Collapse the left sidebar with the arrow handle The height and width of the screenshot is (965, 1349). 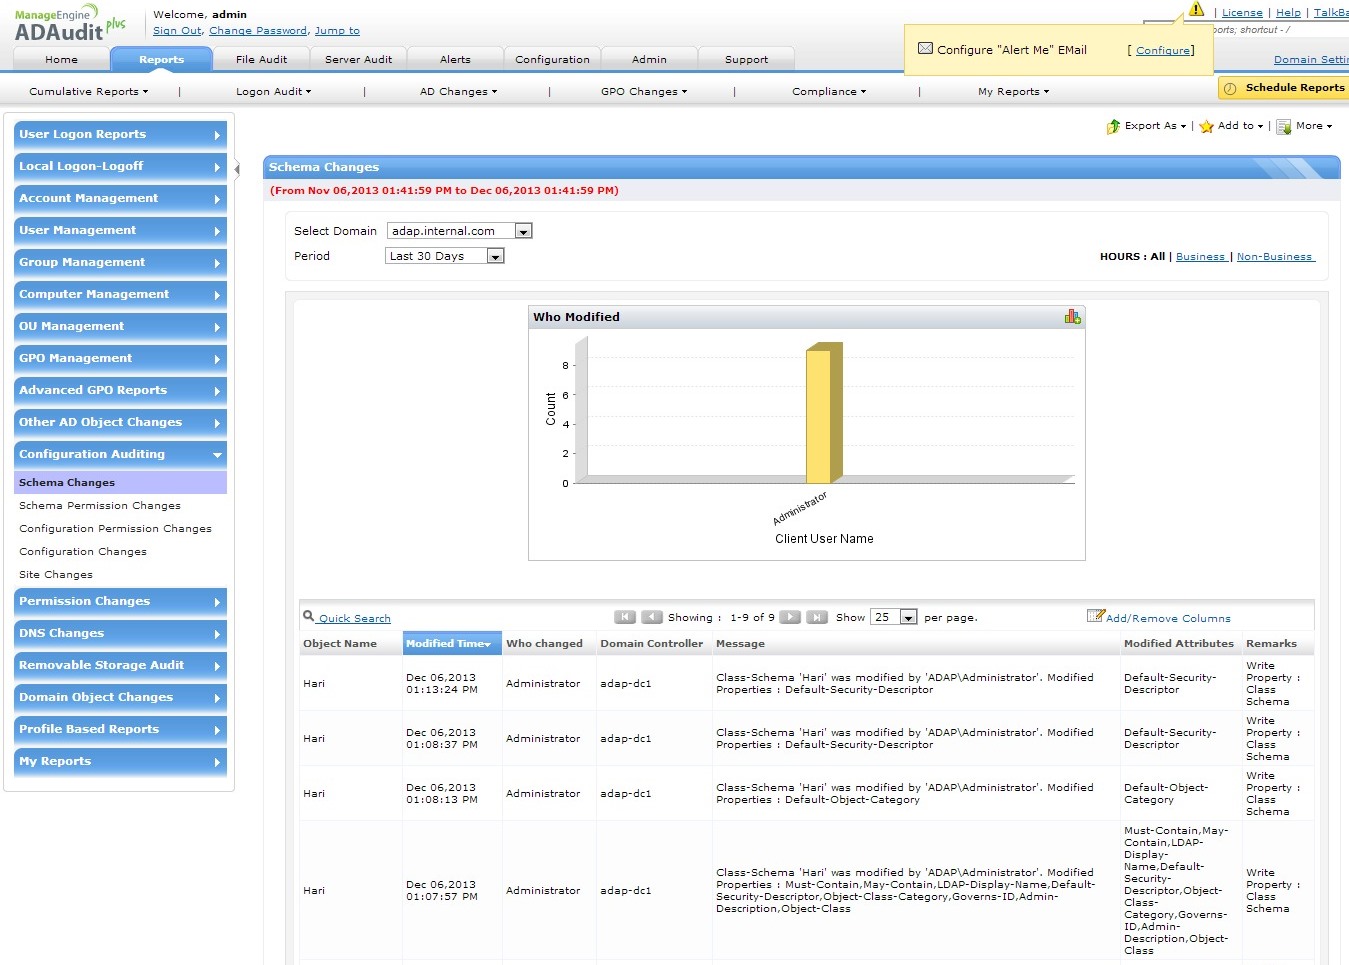pyautogui.click(x=237, y=169)
